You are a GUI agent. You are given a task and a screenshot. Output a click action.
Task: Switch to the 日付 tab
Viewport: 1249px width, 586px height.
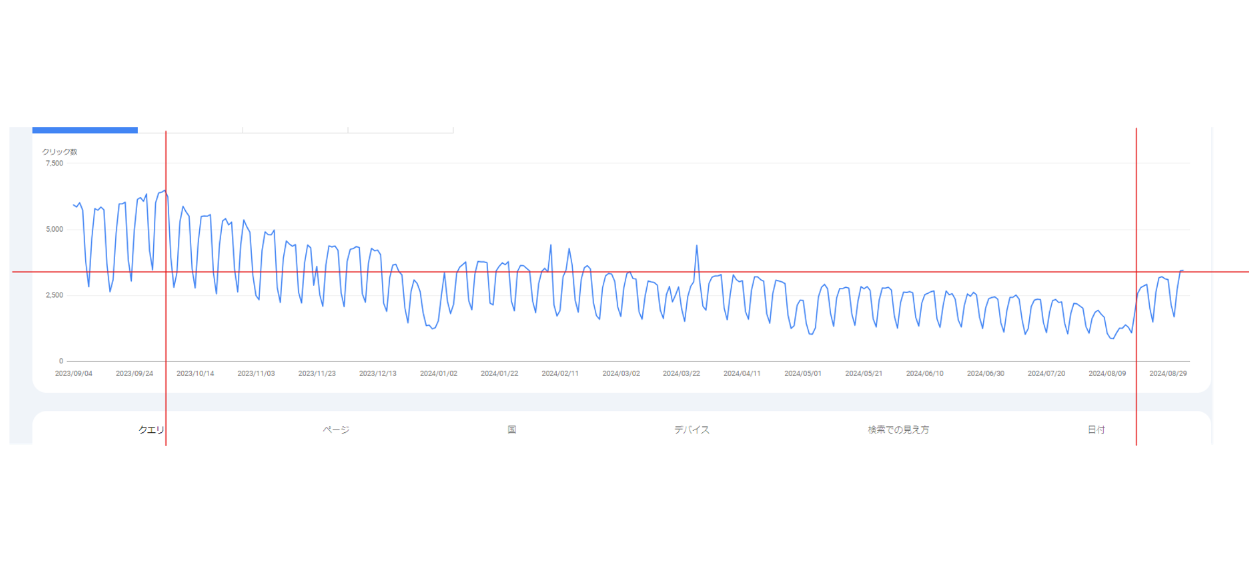point(1097,430)
